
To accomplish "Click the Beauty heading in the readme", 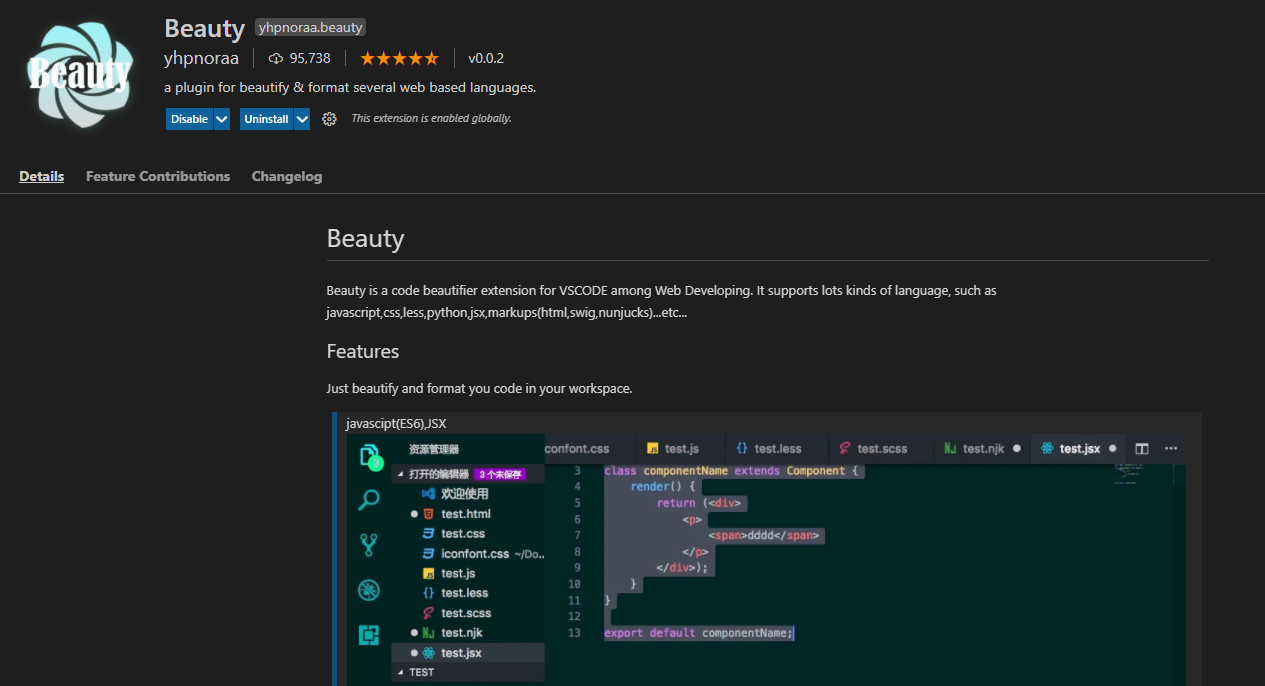I will point(365,239).
